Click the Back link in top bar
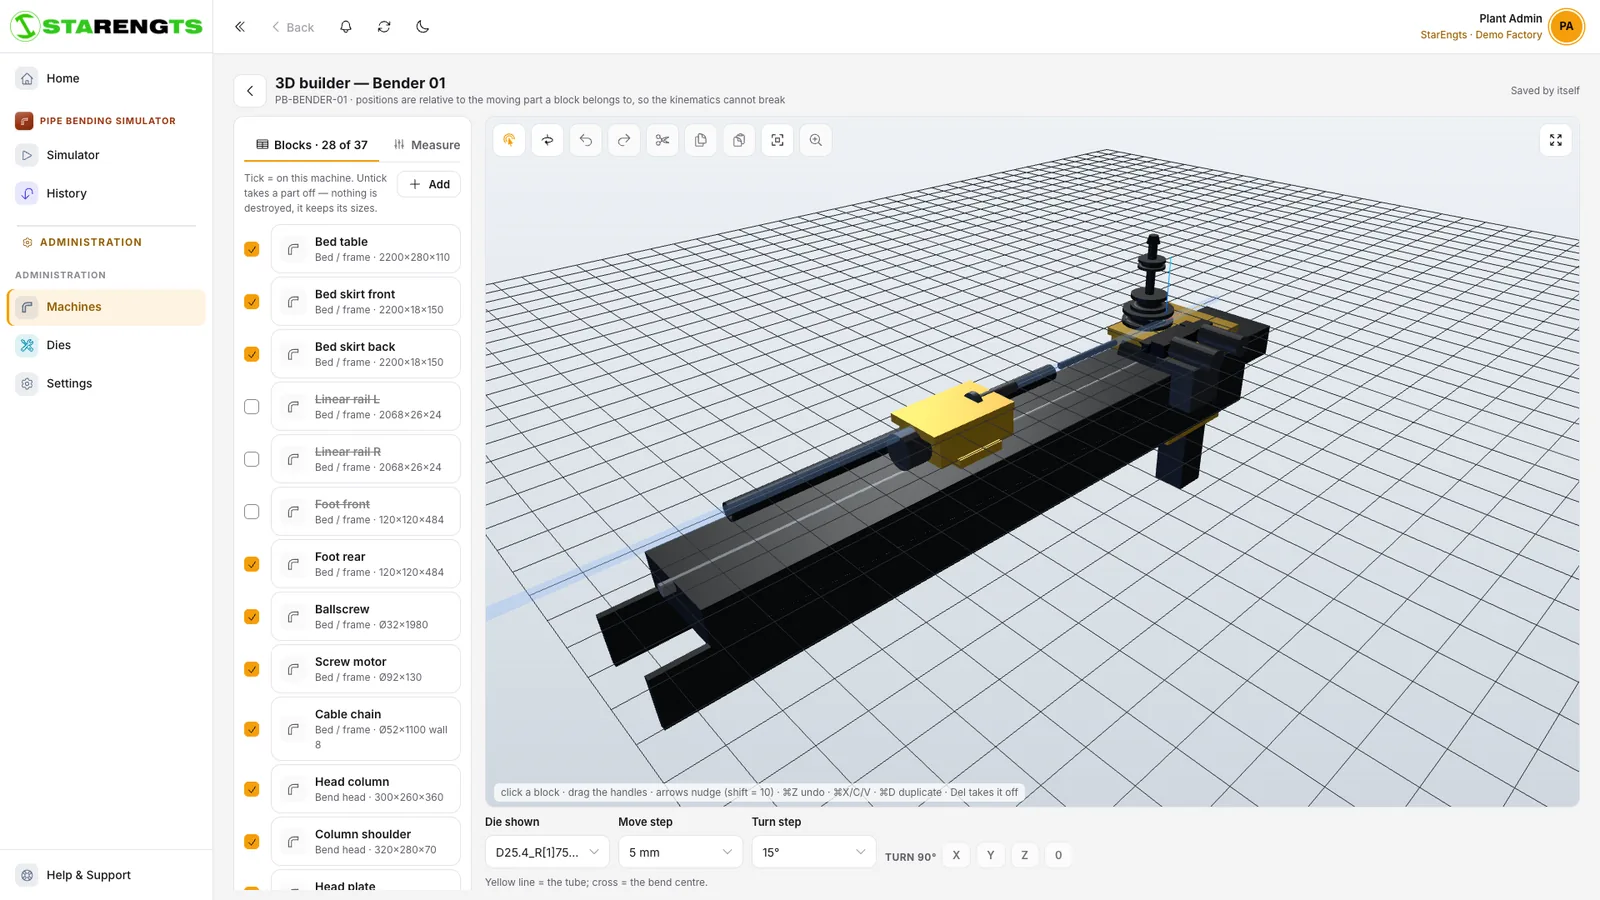The width and height of the screenshot is (1600, 900). click(293, 27)
